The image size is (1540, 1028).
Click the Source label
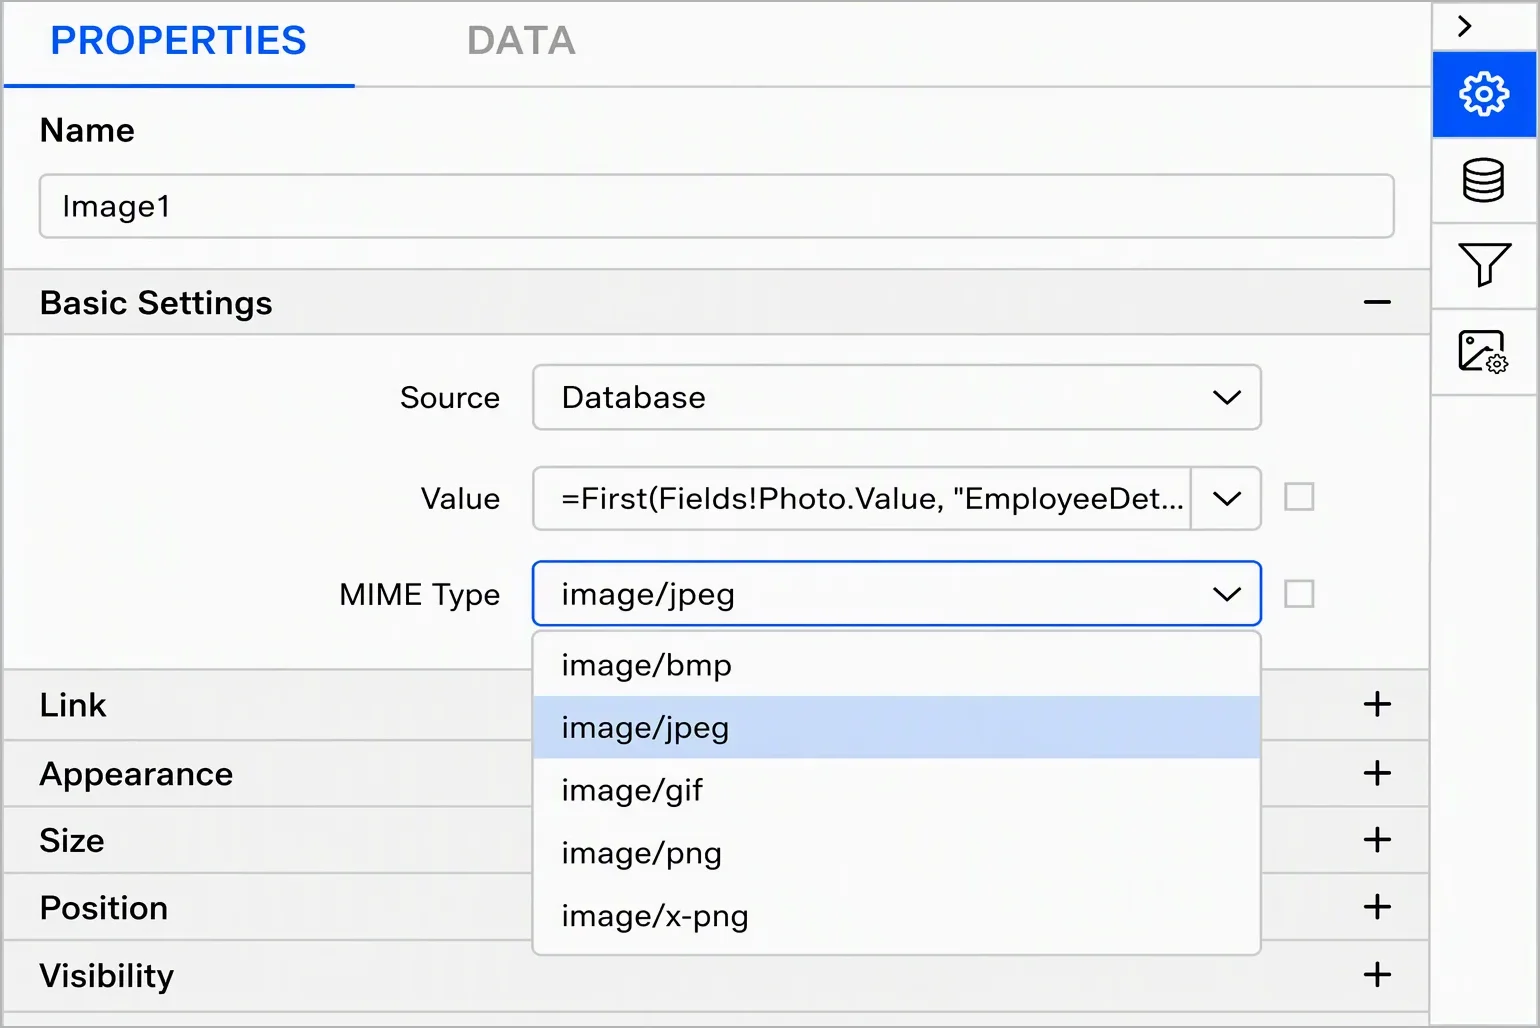450,398
